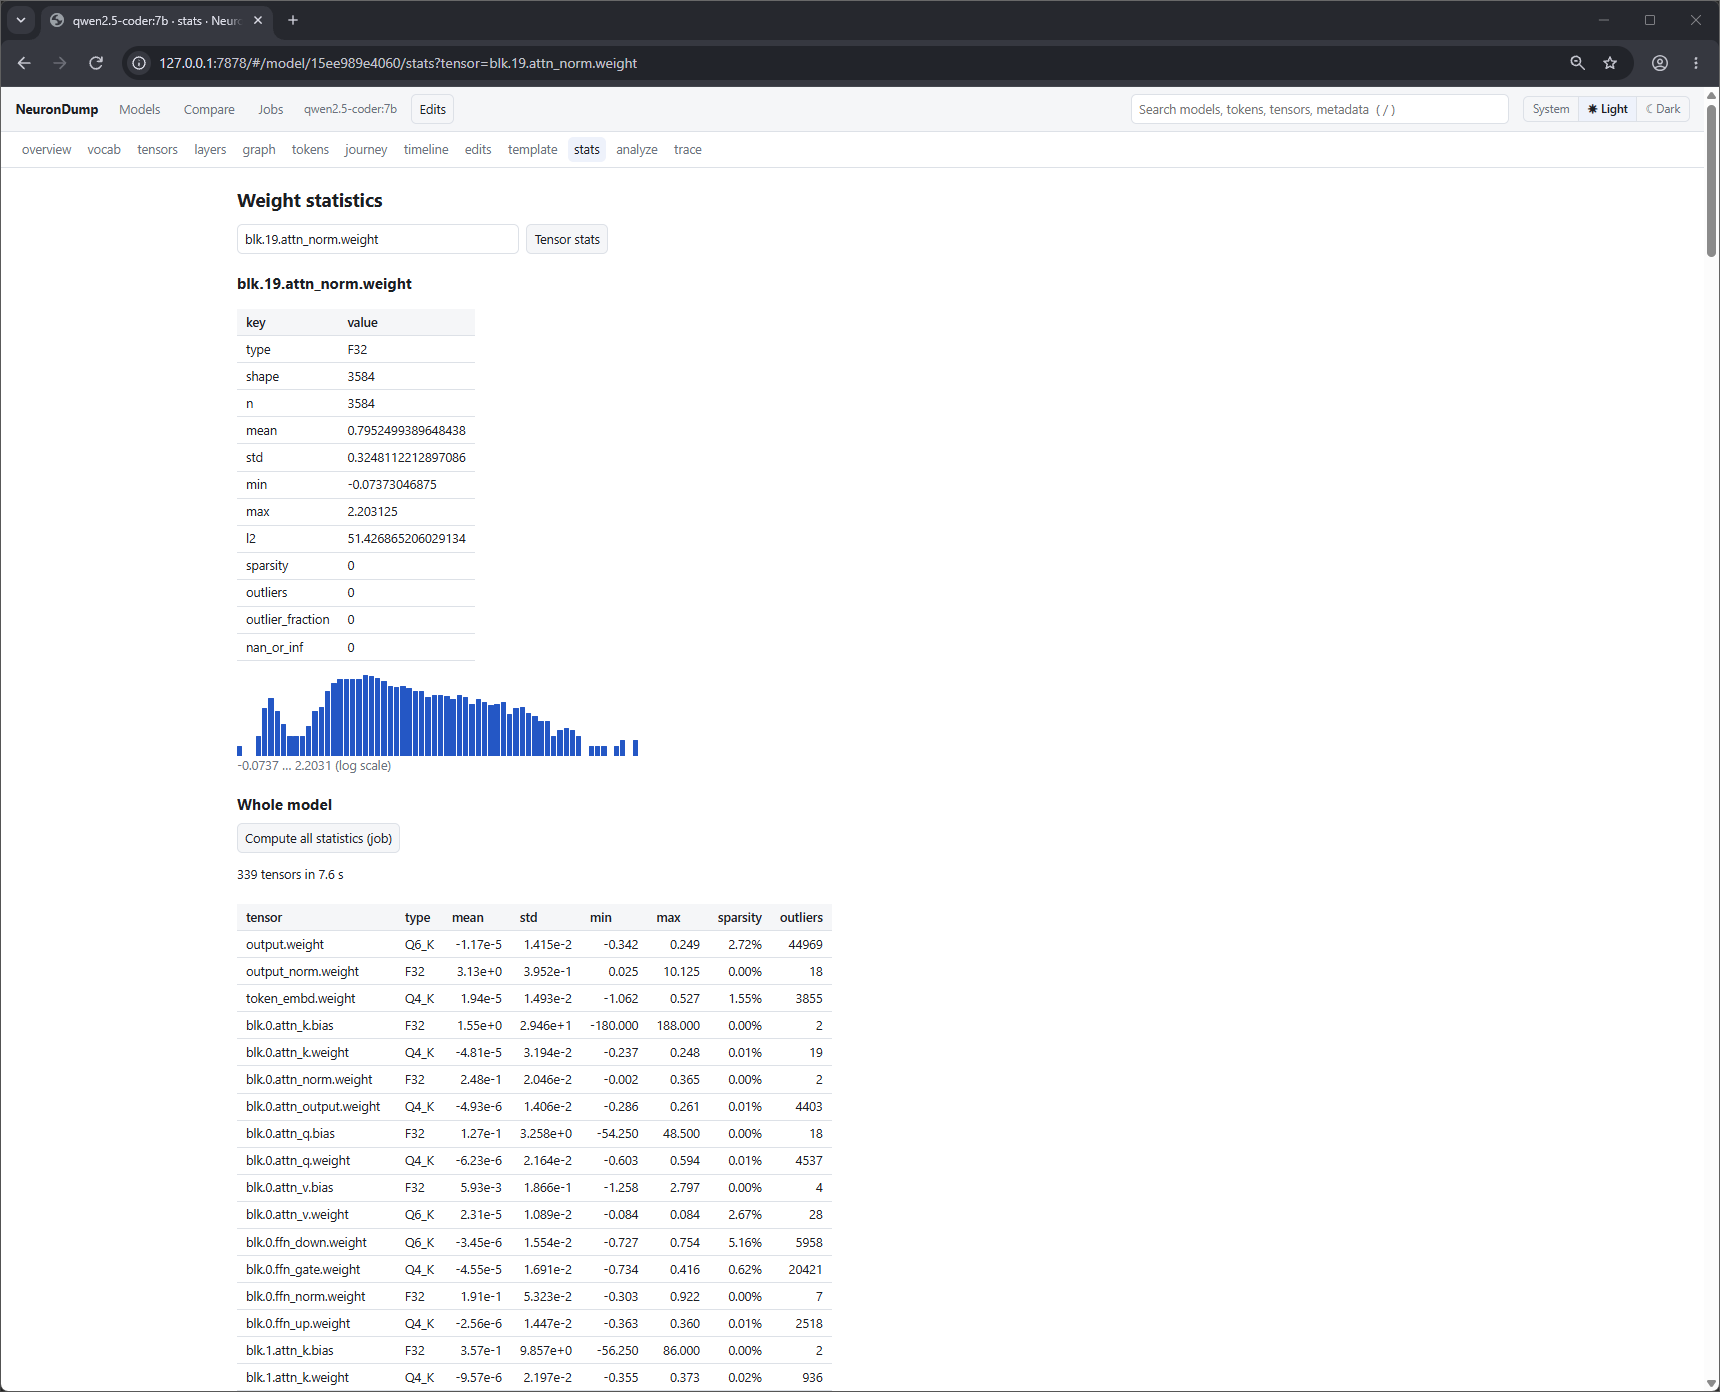
Task: Switch to the graph tab
Action: [x=259, y=150]
